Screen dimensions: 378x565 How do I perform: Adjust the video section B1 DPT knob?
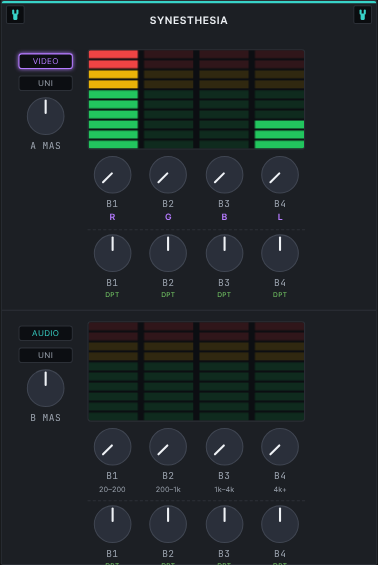point(112,253)
